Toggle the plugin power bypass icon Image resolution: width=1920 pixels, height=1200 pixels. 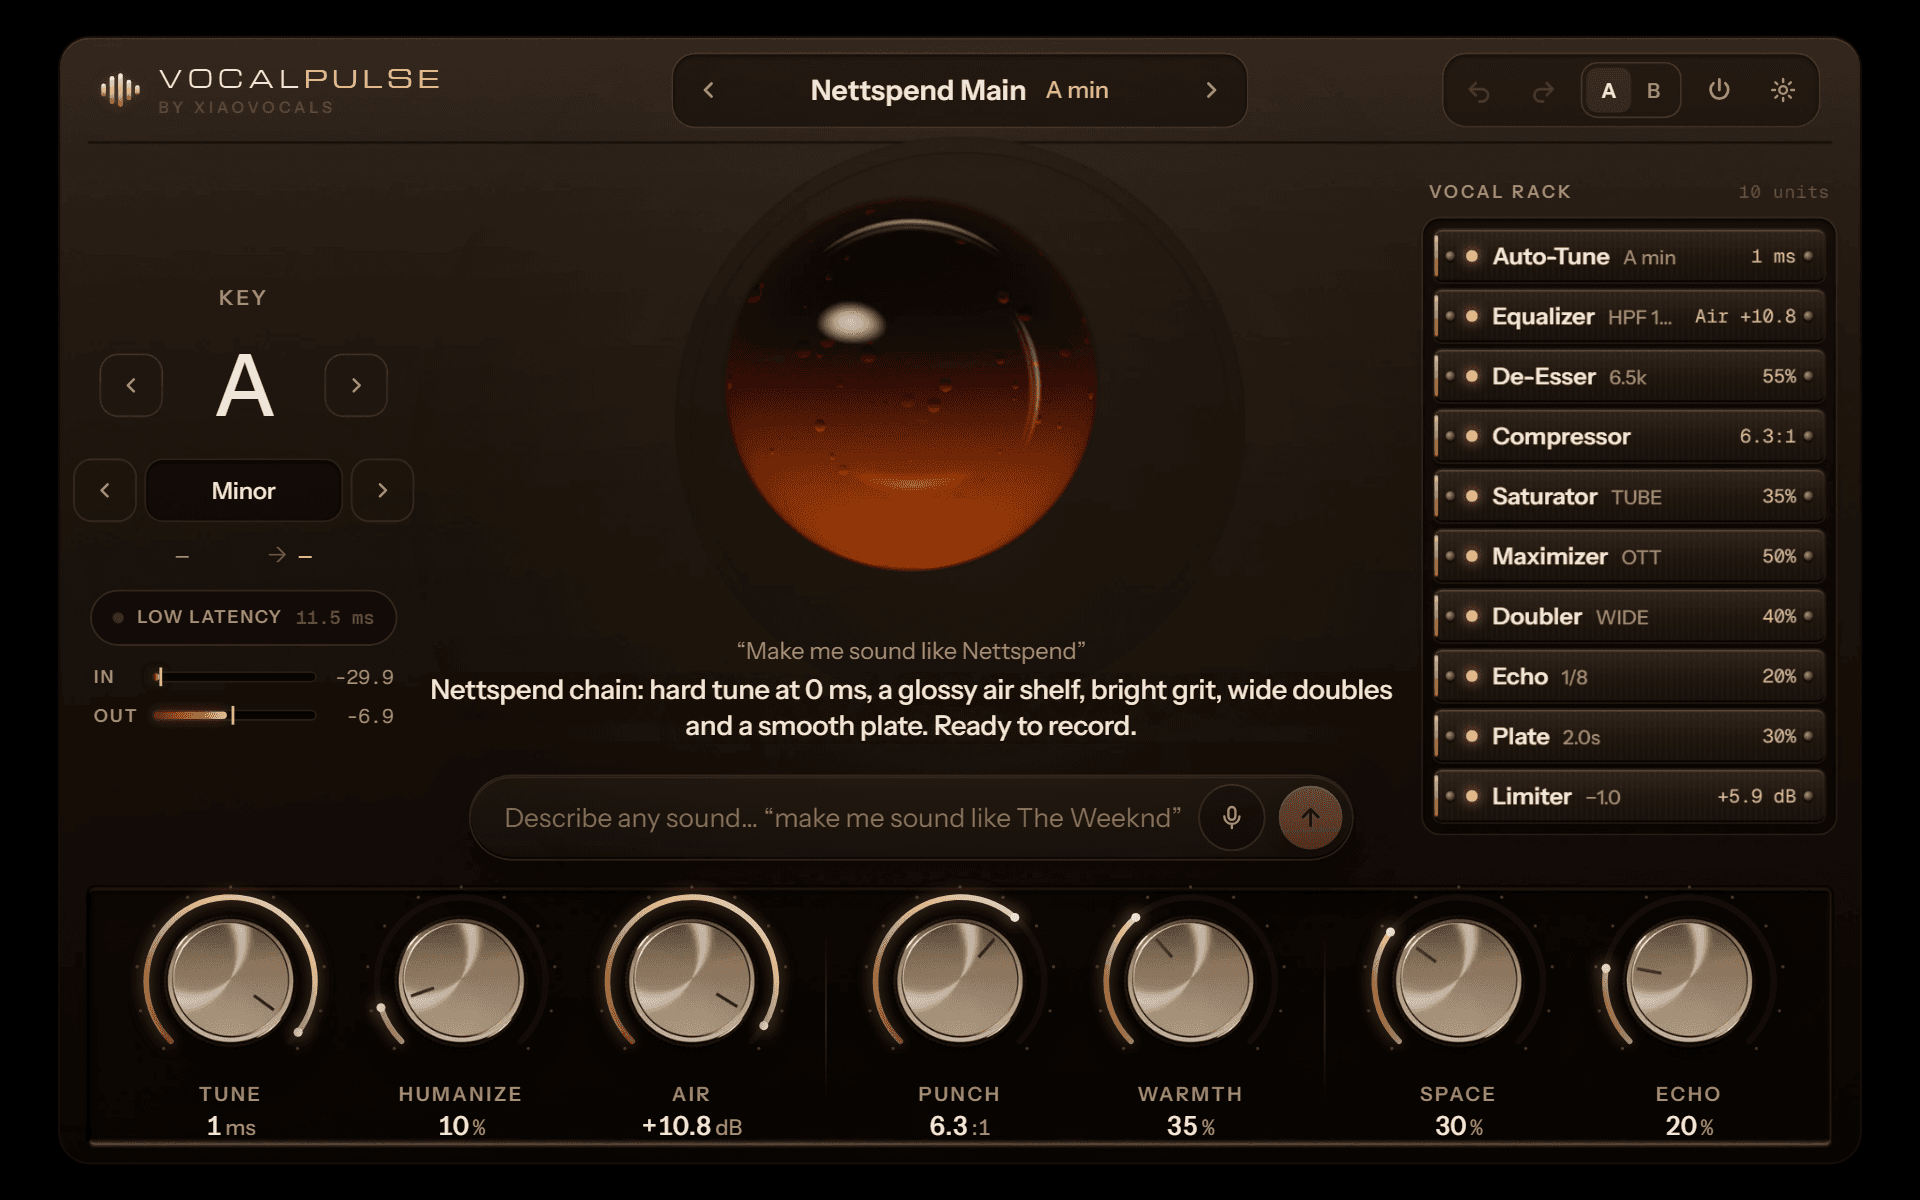pos(1719,90)
